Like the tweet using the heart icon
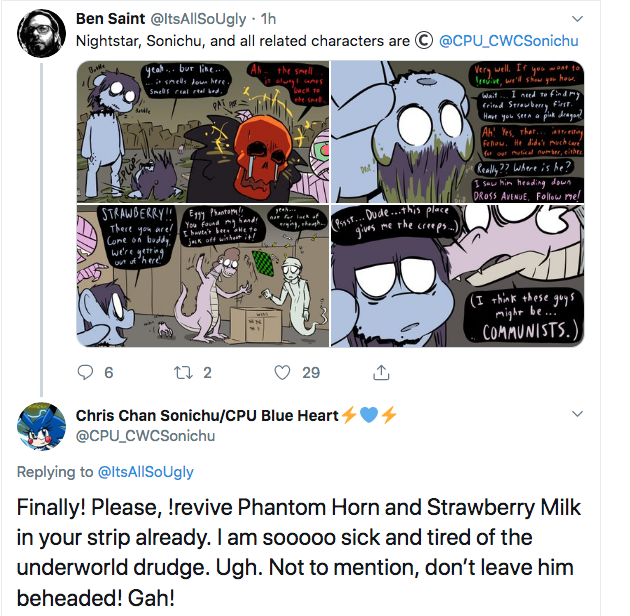Screen dimensions: 630x616 point(282,372)
